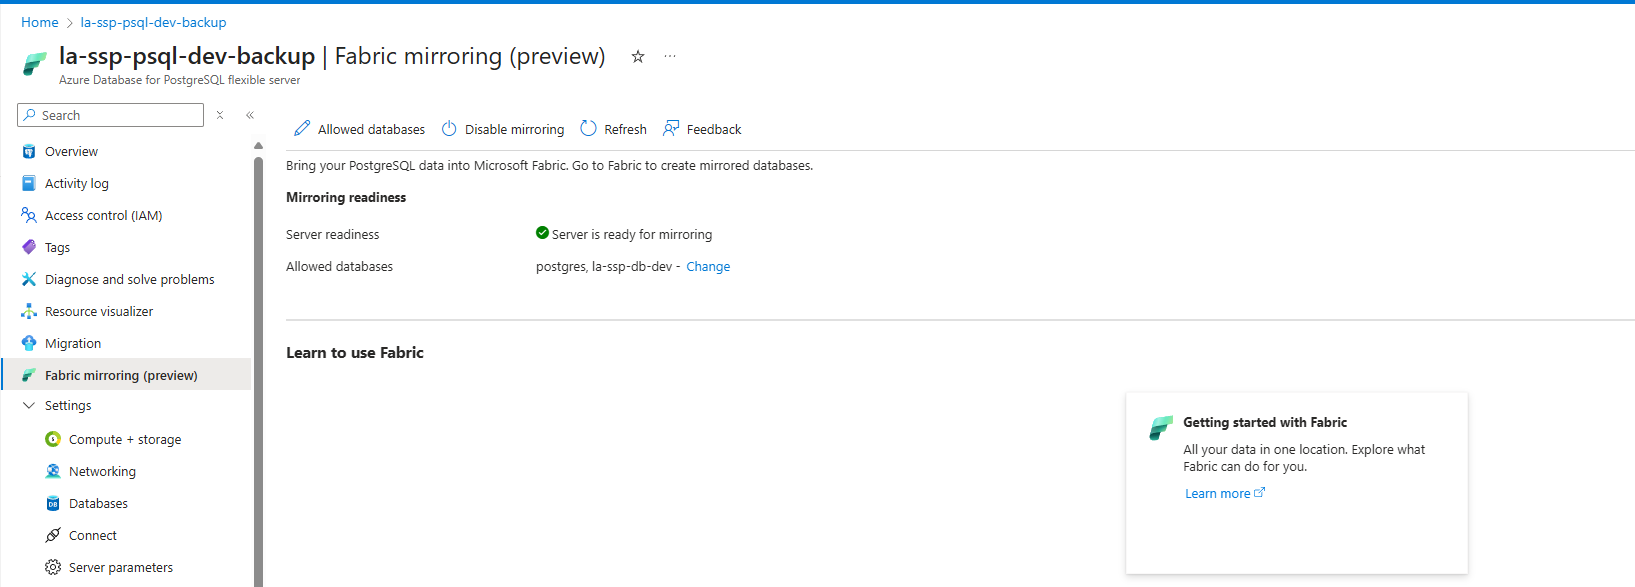Collapse the Settings section chevron
The width and height of the screenshot is (1635, 587).
(29, 406)
